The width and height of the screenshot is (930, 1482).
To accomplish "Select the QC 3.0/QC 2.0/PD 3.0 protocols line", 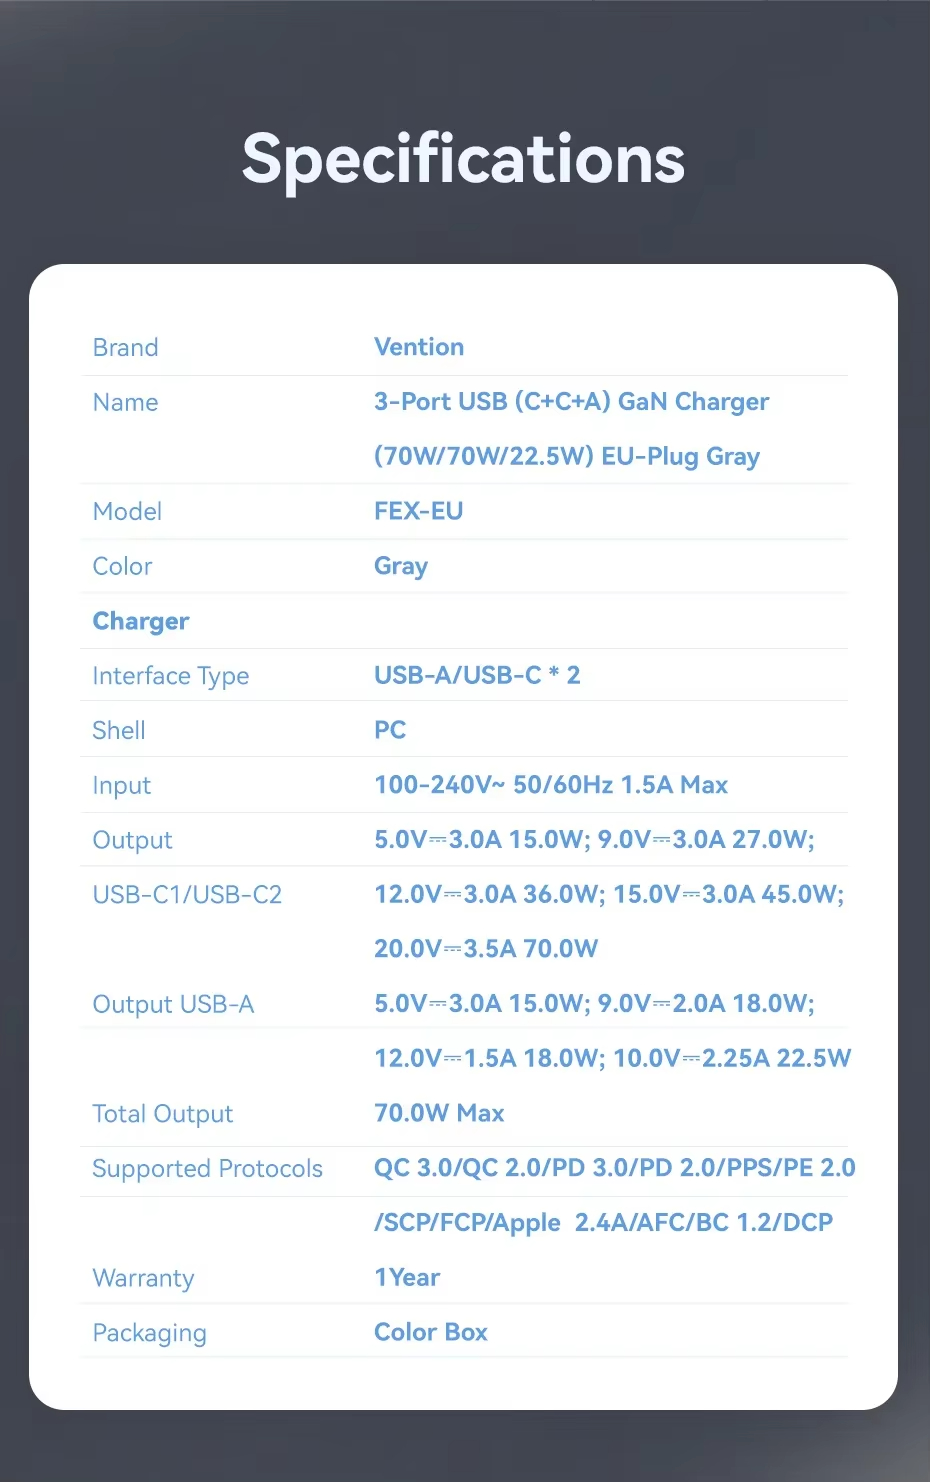I will click(x=615, y=1168).
